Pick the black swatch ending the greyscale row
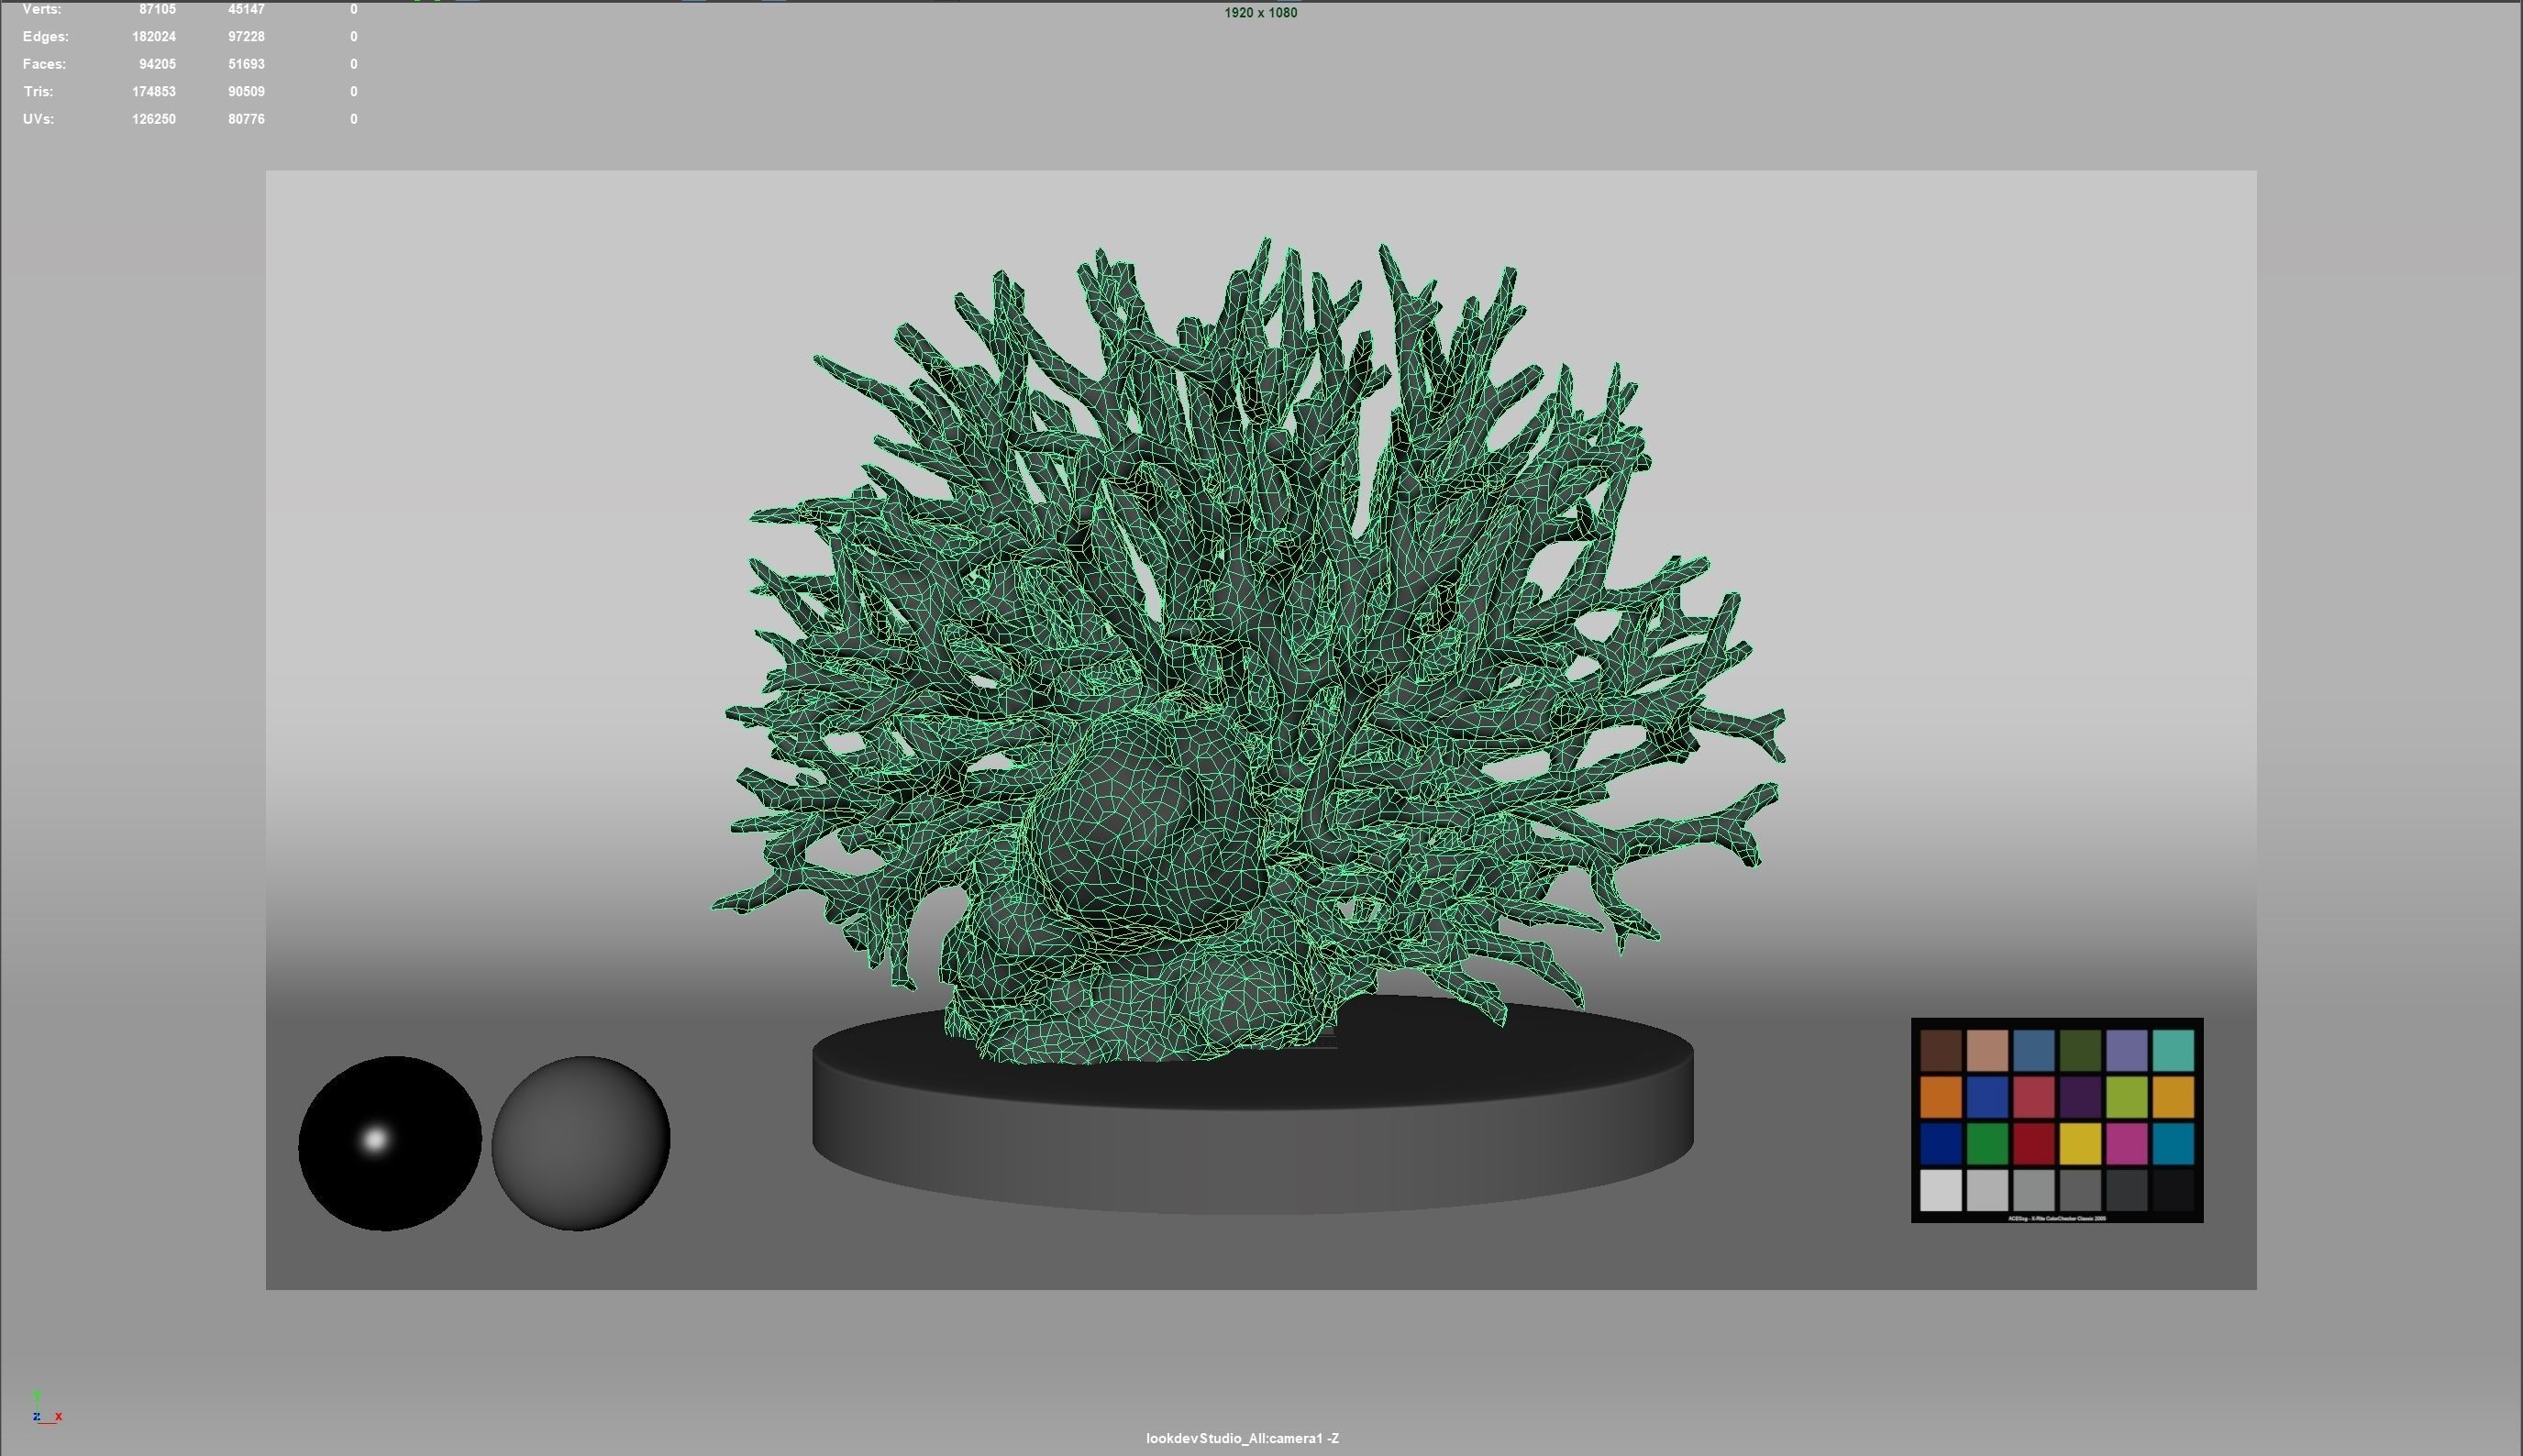This screenshot has height=1456, width=2523. [2173, 1190]
